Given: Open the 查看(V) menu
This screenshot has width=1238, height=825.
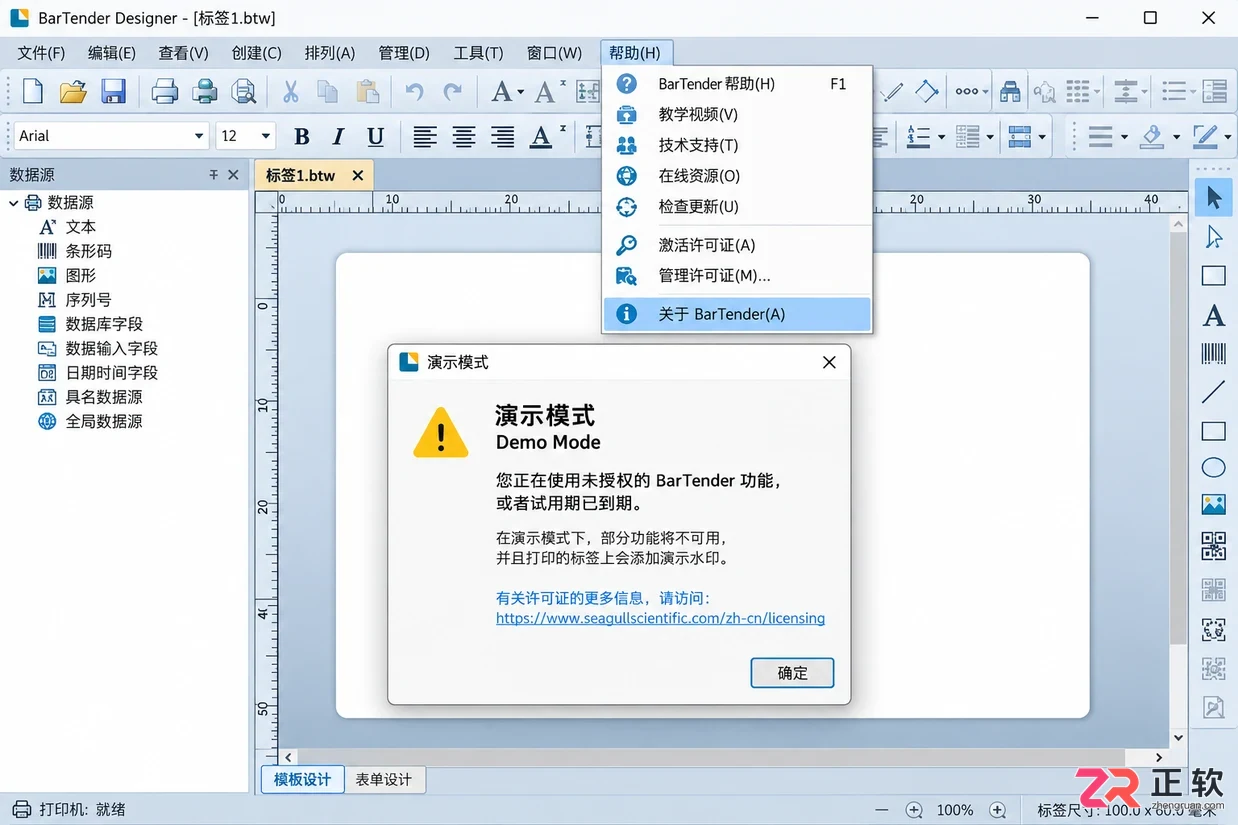Looking at the screenshot, I should [183, 53].
